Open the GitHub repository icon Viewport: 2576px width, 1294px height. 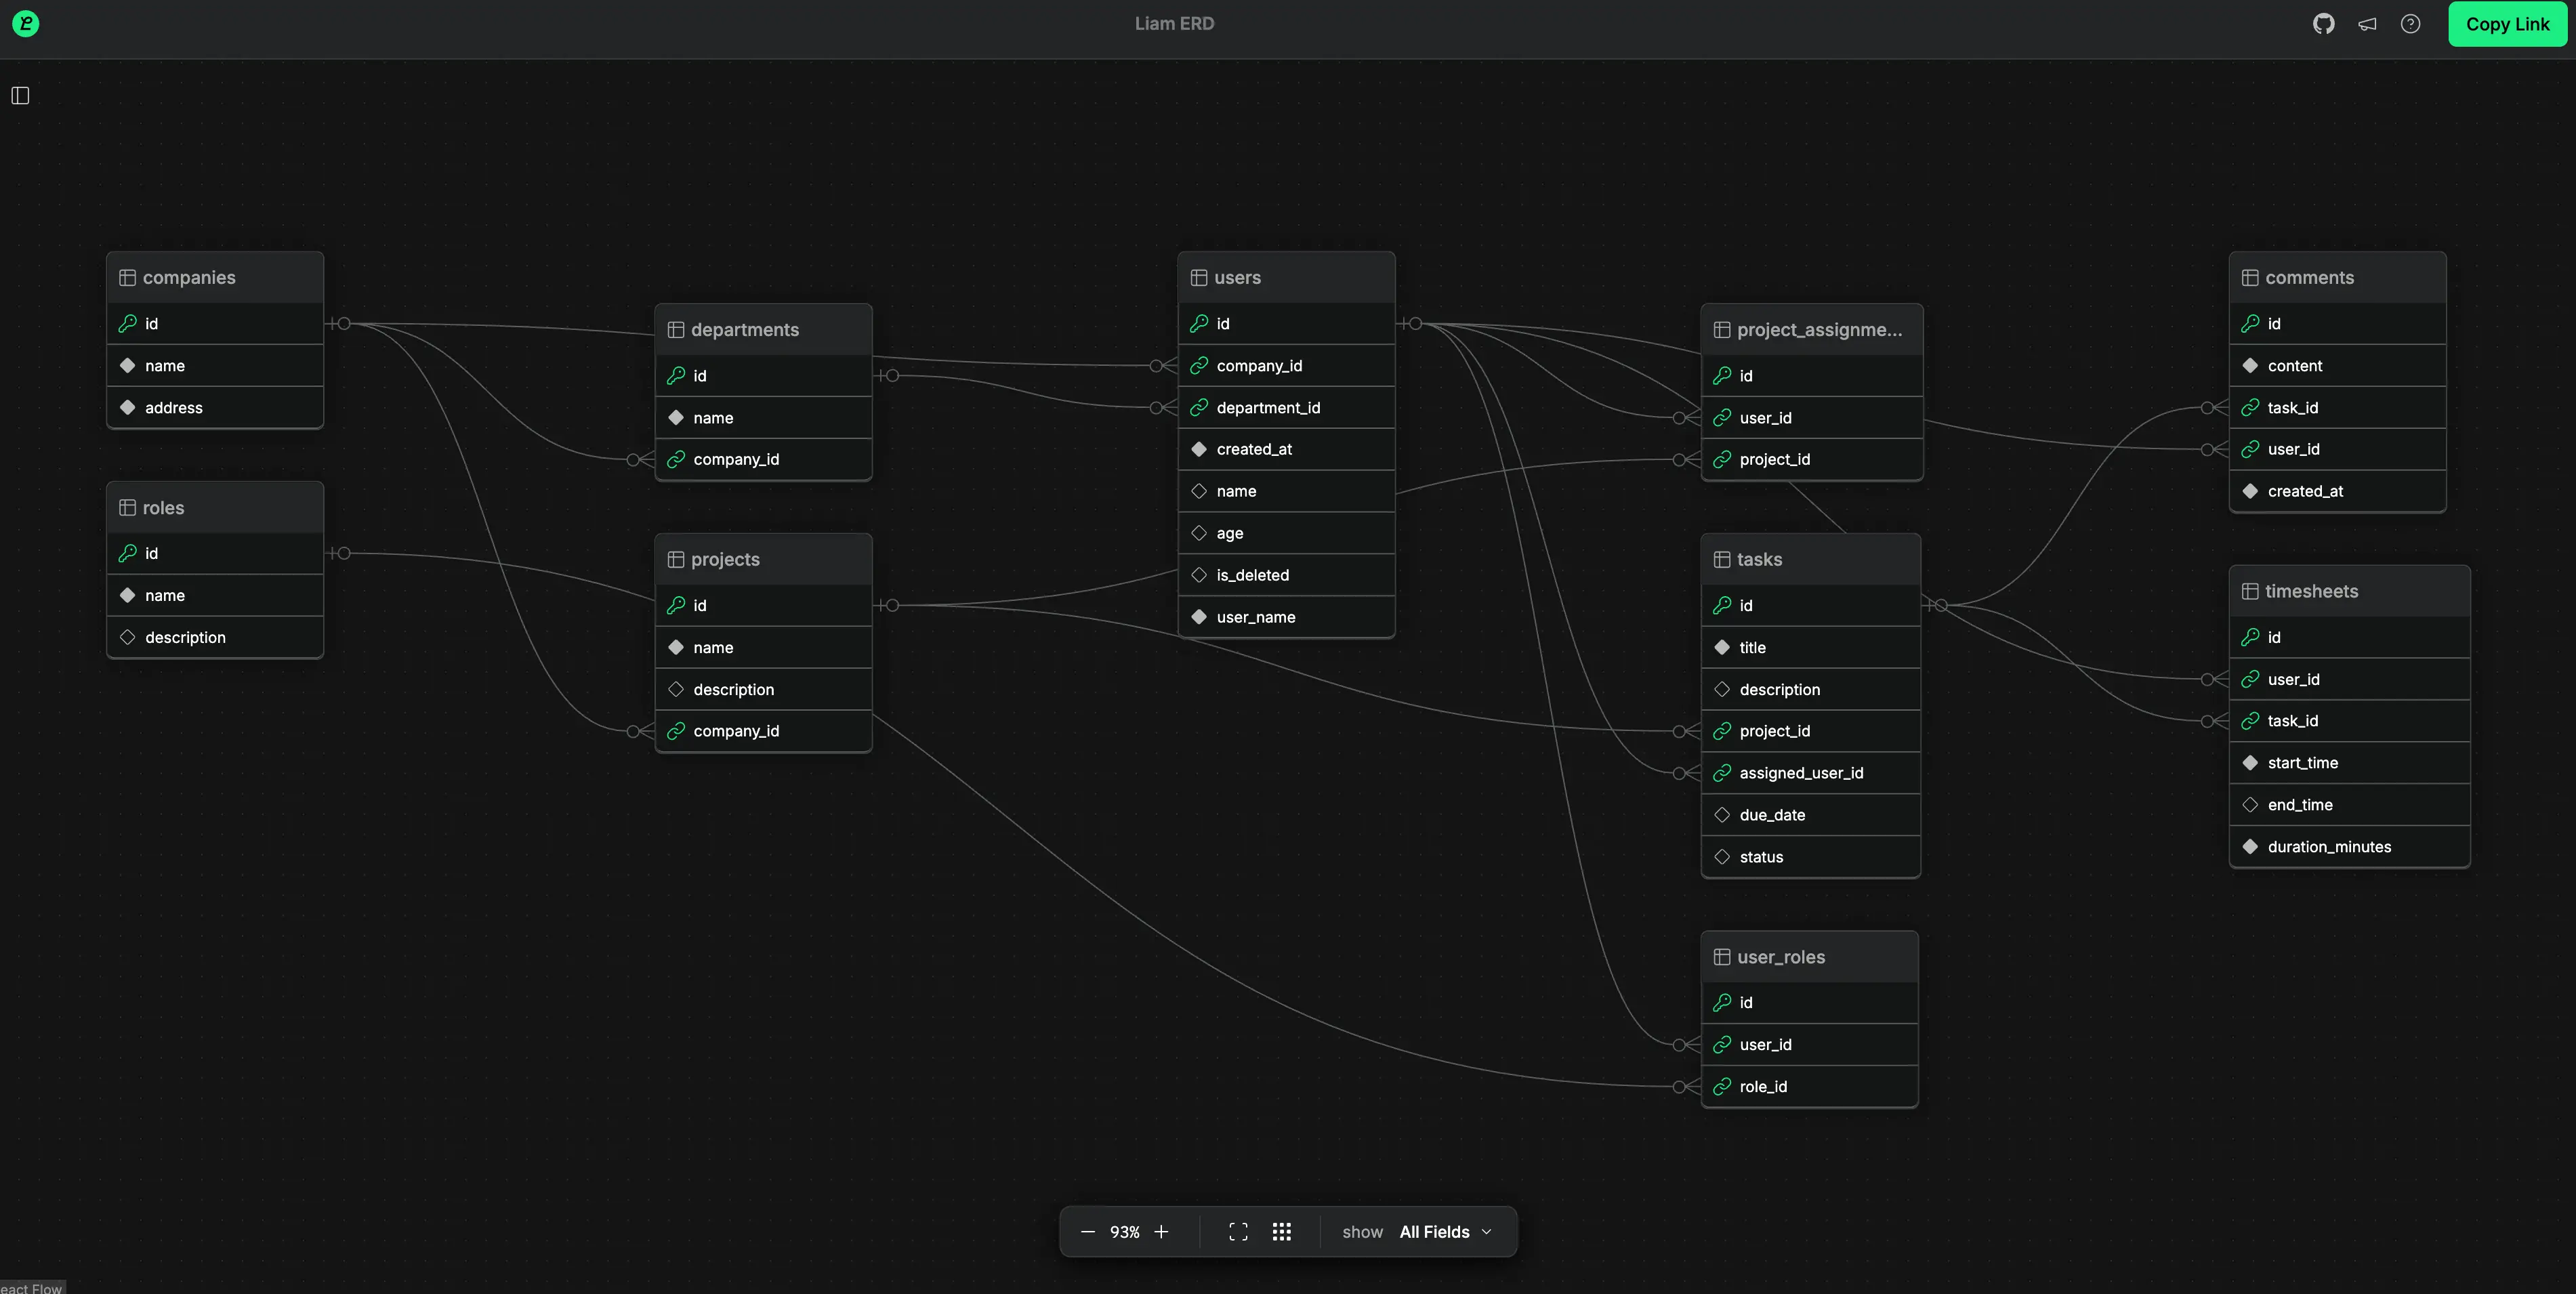tap(2323, 24)
